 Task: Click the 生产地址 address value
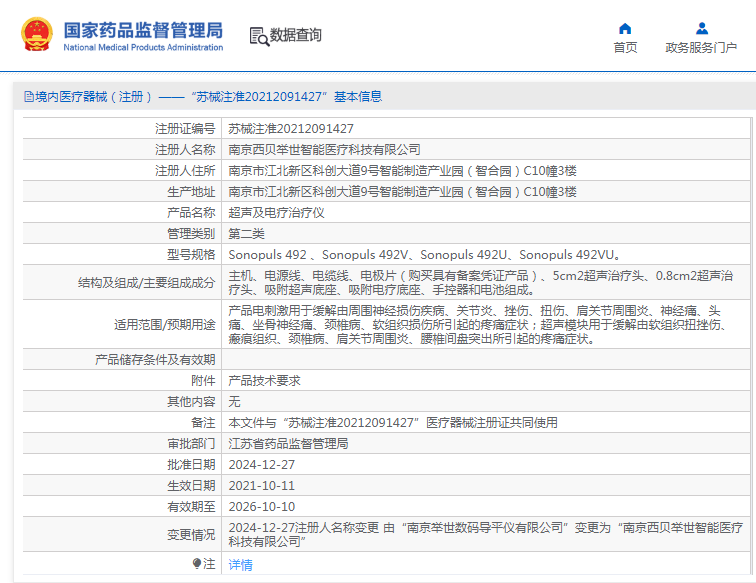(x=402, y=192)
